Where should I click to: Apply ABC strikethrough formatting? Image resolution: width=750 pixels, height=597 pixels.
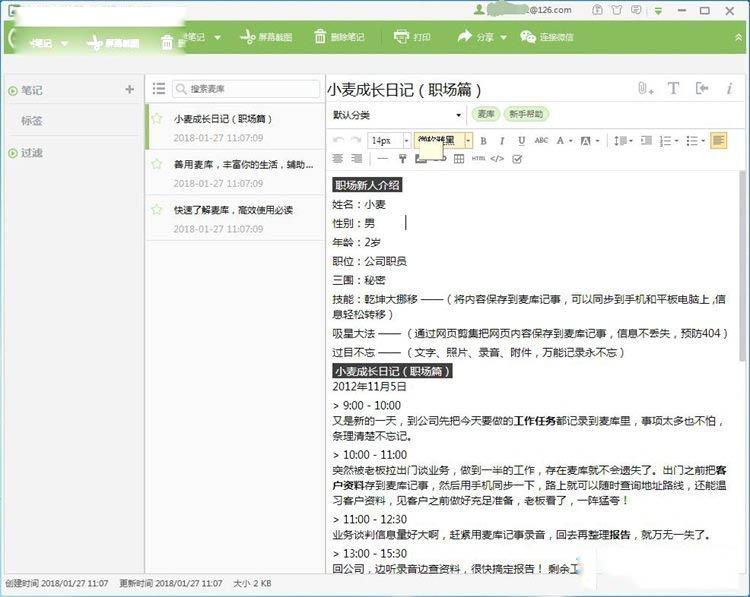coord(541,141)
